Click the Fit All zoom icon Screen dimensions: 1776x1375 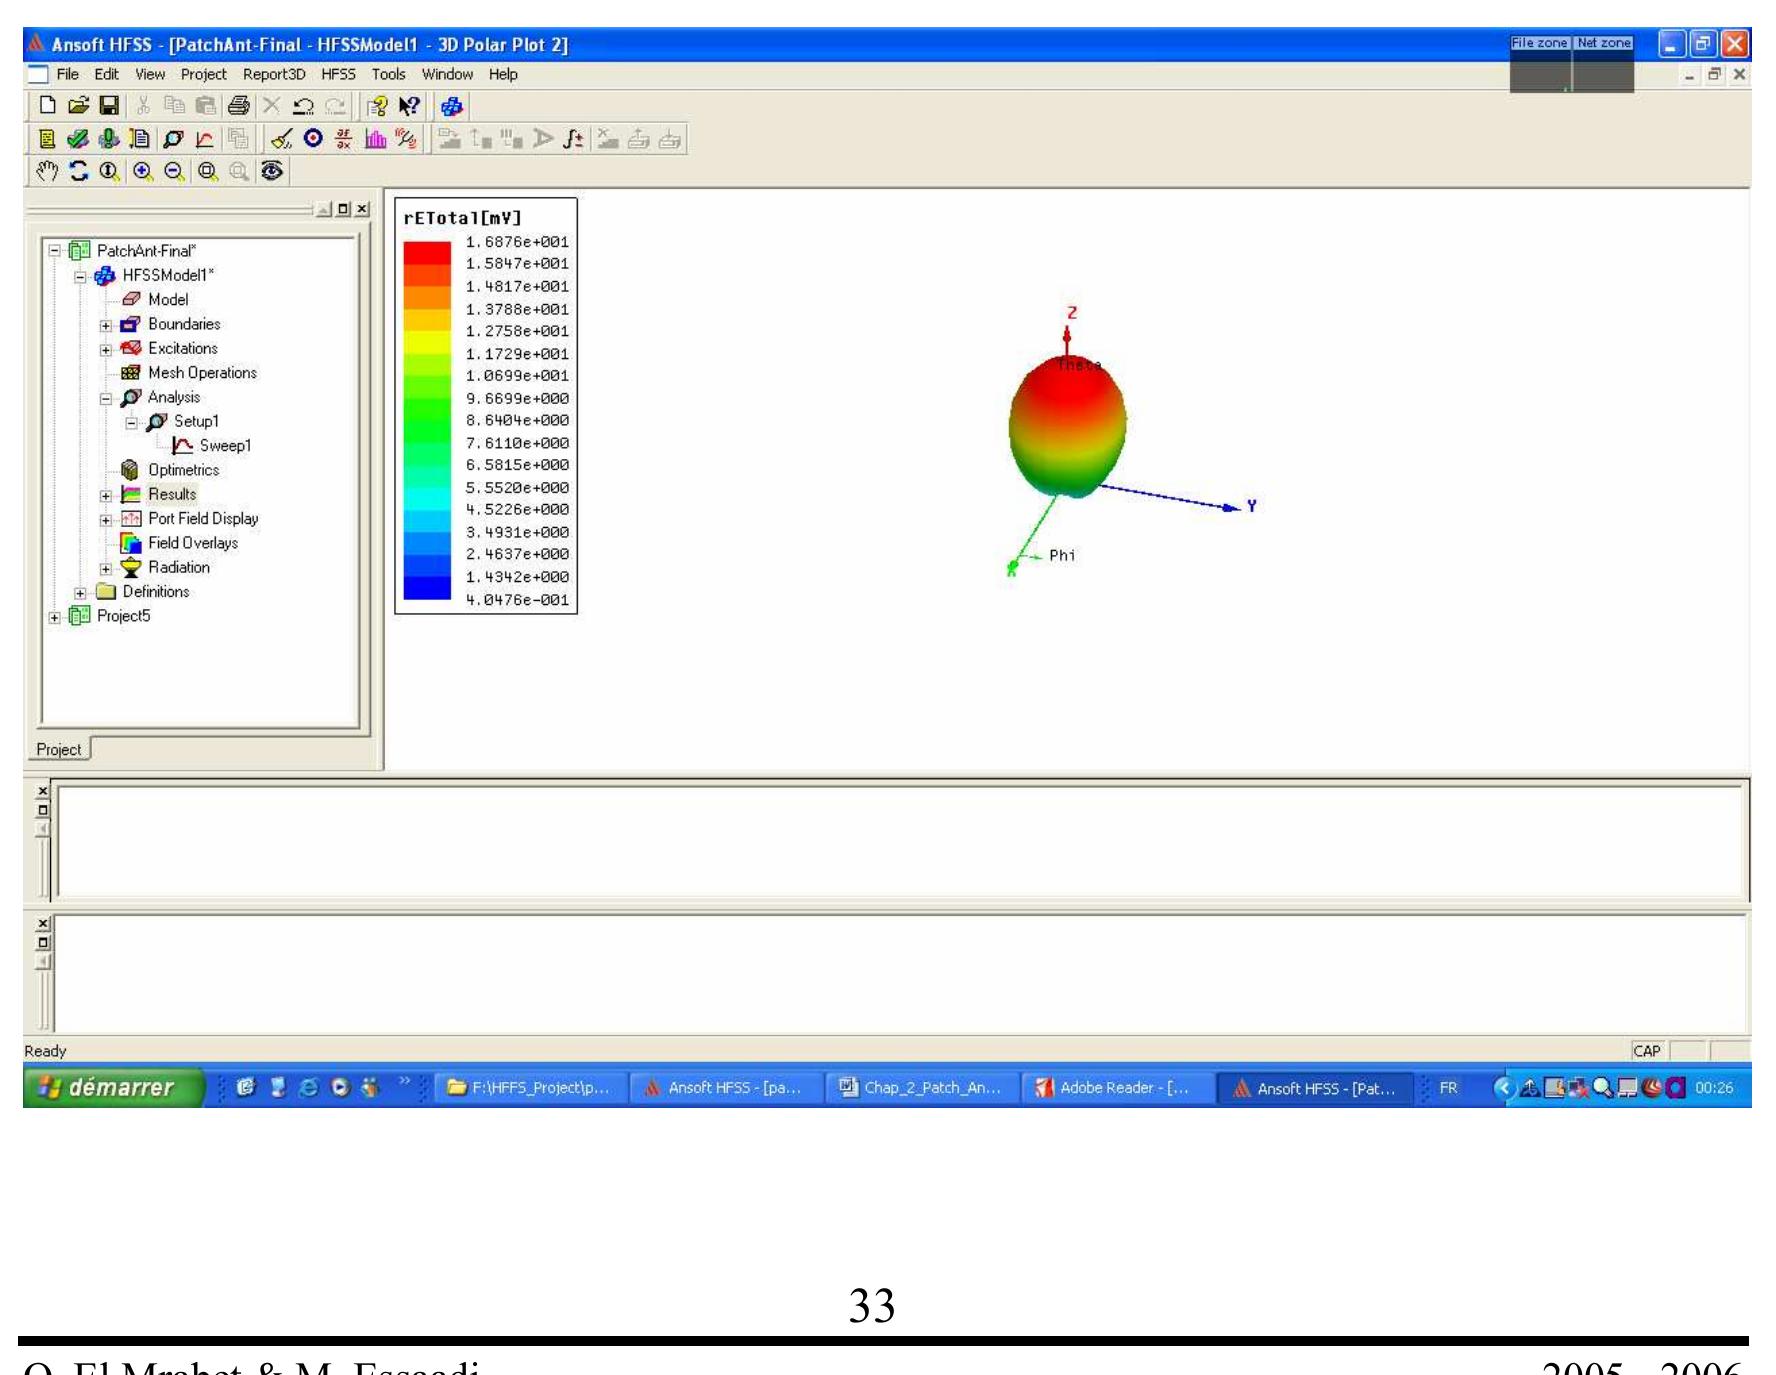pos(207,172)
